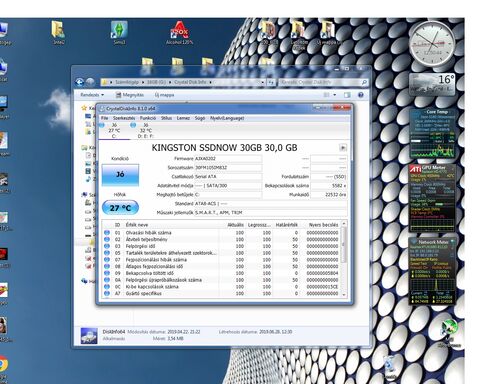Select the 0C Ki-be kapcsolások száma row
480x384 pixels.
pos(222,287)
